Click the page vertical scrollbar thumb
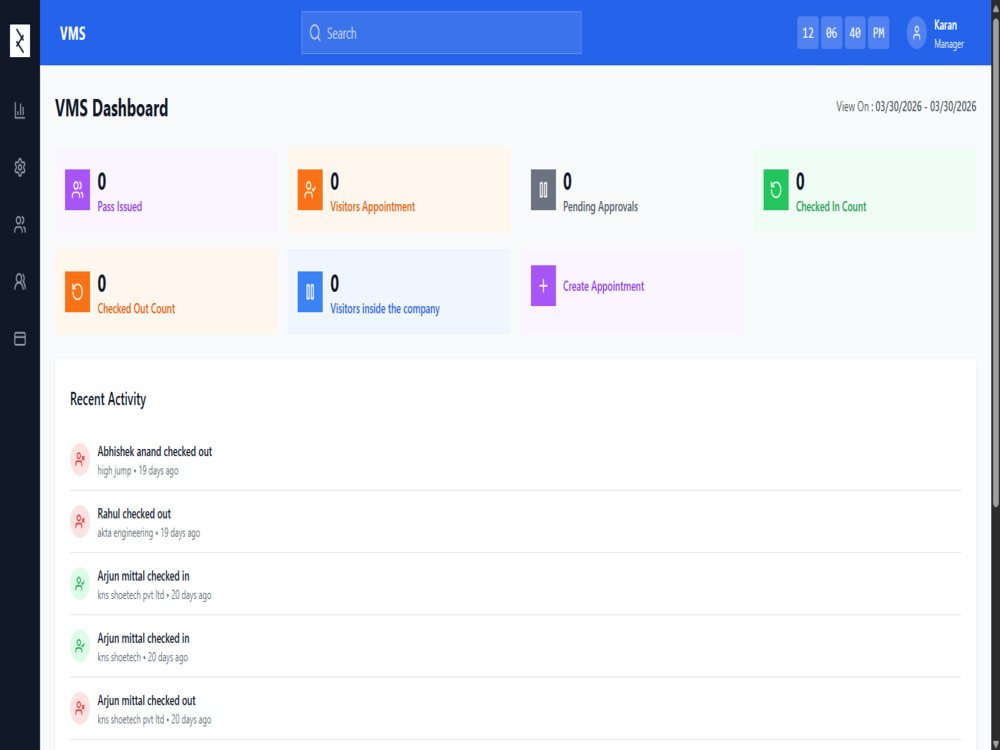The width and height of the screenshot is (1000, 750). pyautogui.click(x=996, y=261)
